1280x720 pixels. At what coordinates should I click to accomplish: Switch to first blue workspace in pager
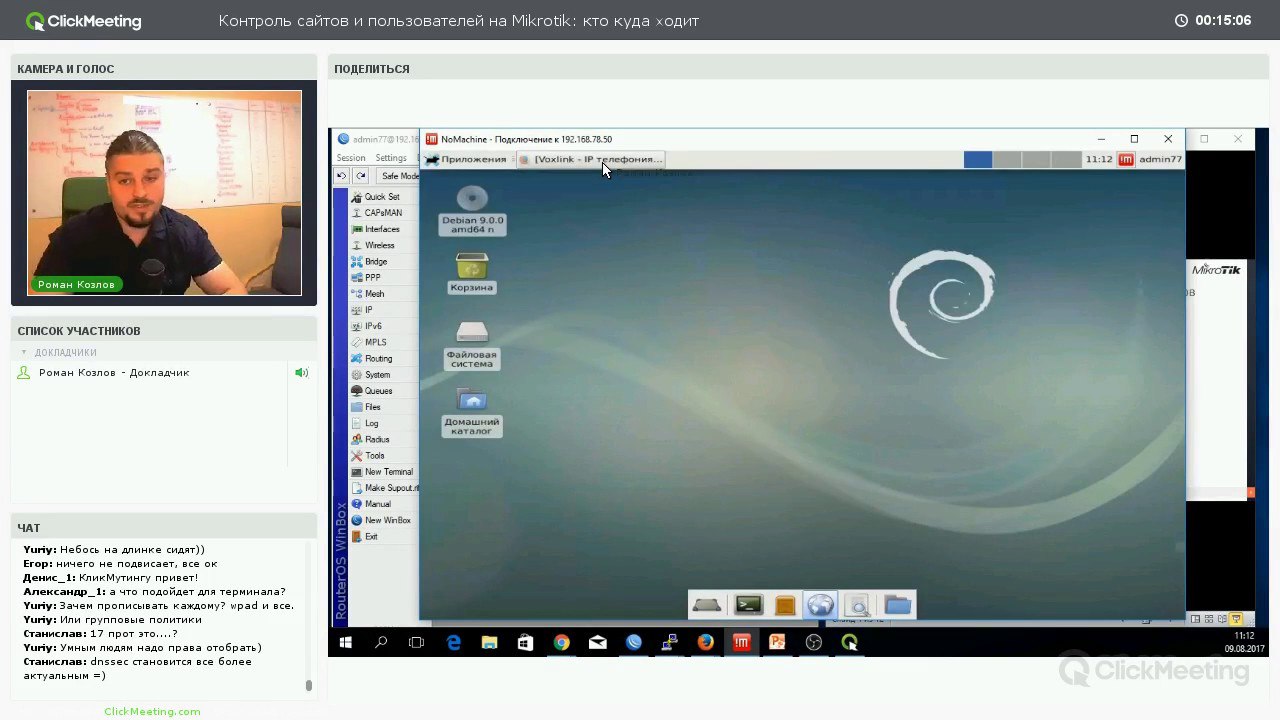coord(978,159)
